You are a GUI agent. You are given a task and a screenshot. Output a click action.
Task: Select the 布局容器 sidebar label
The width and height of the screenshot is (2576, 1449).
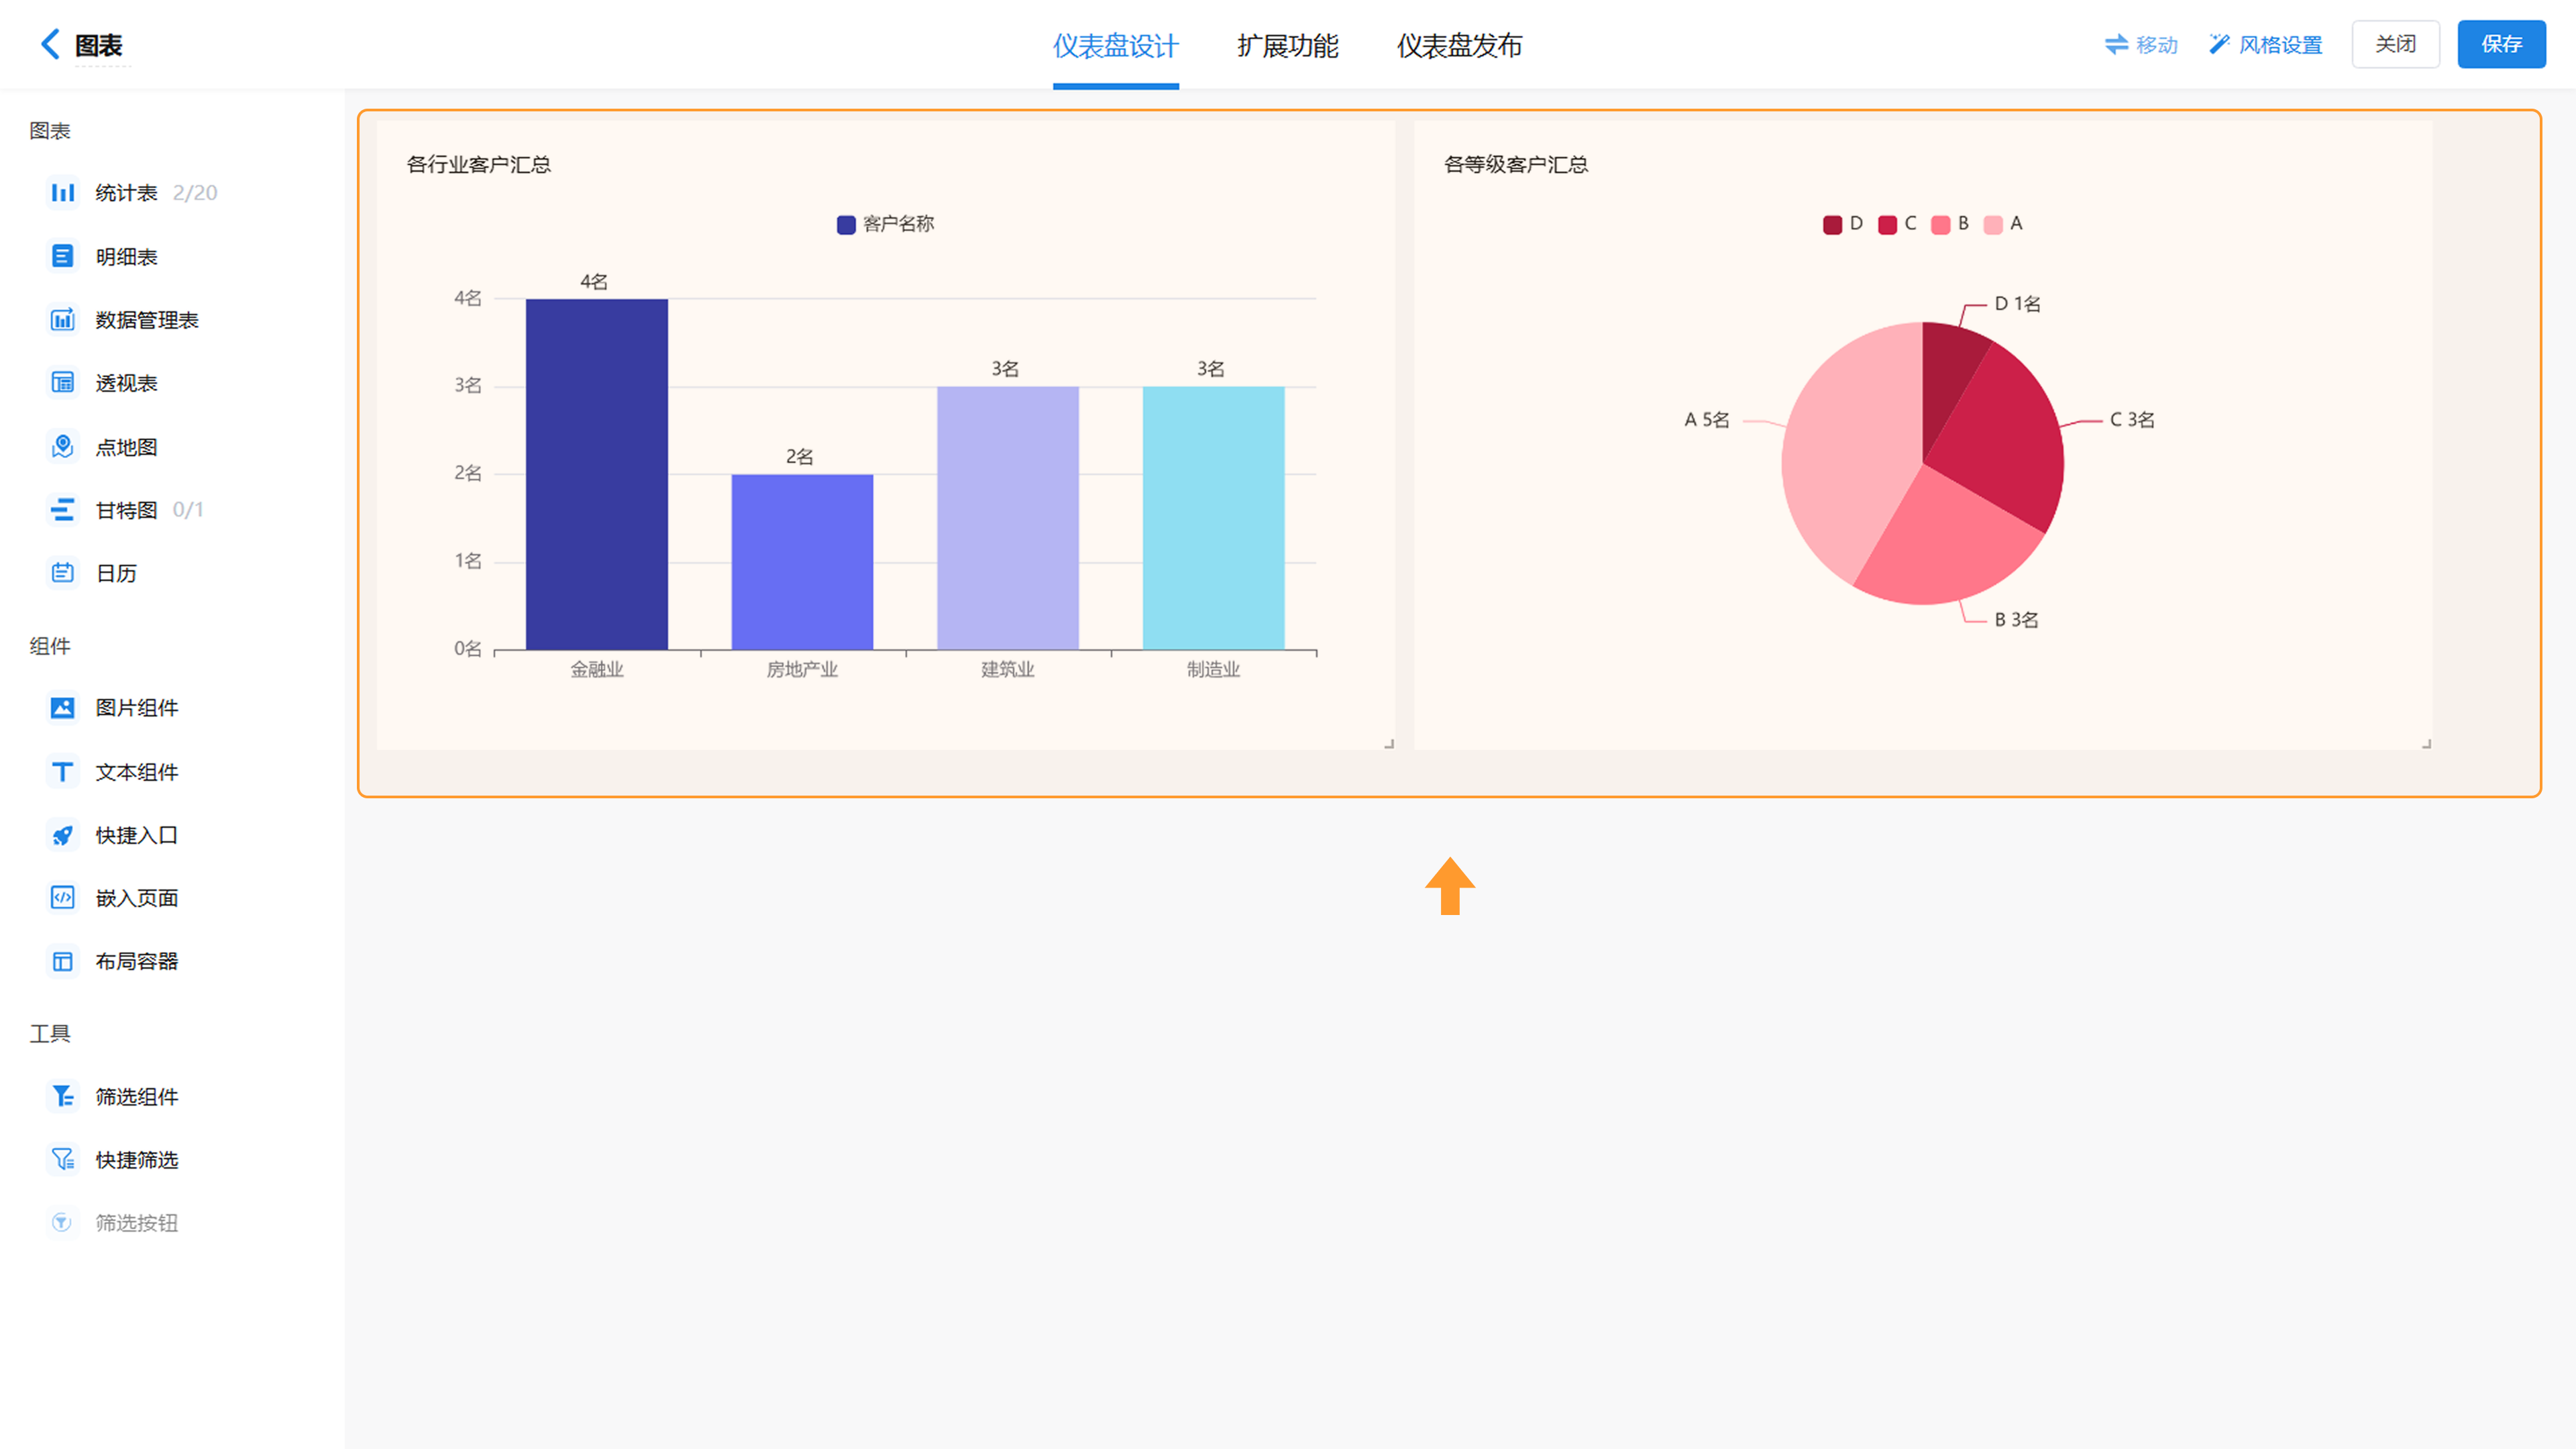point(137,961)
